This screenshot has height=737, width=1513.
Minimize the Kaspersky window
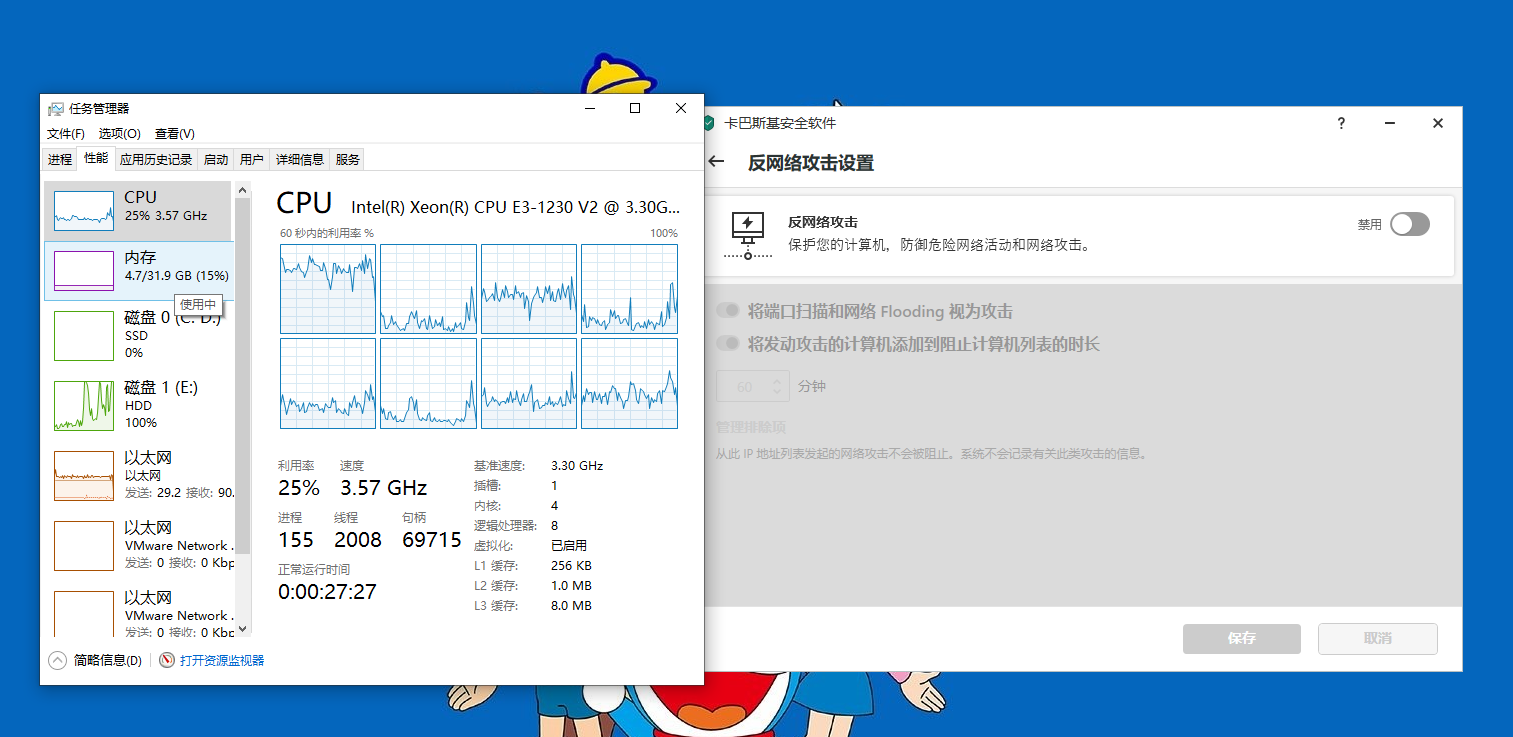click(x=1390, y=123)
